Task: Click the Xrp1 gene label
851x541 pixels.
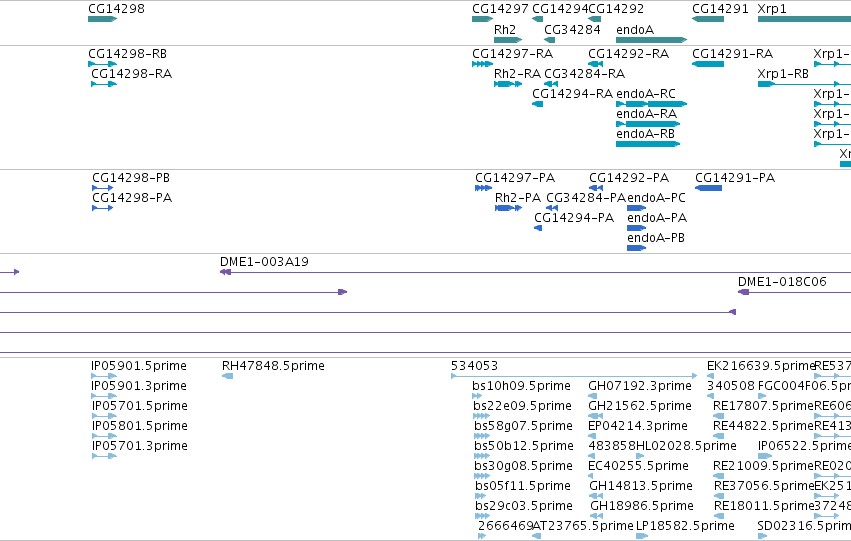Action: (772, 9)
